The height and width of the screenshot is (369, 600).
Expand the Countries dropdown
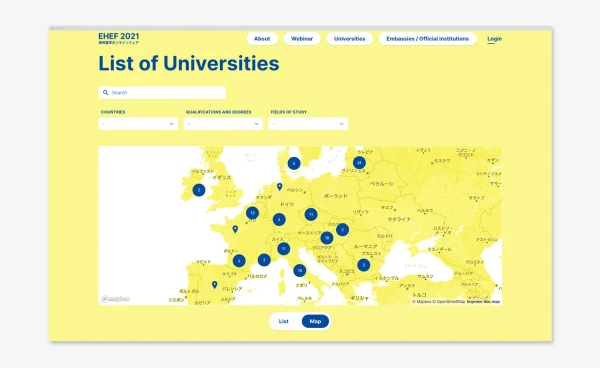[138, 124]
